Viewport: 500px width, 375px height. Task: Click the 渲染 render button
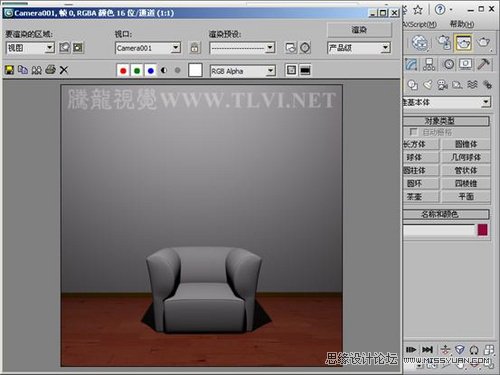click(359, 30)
